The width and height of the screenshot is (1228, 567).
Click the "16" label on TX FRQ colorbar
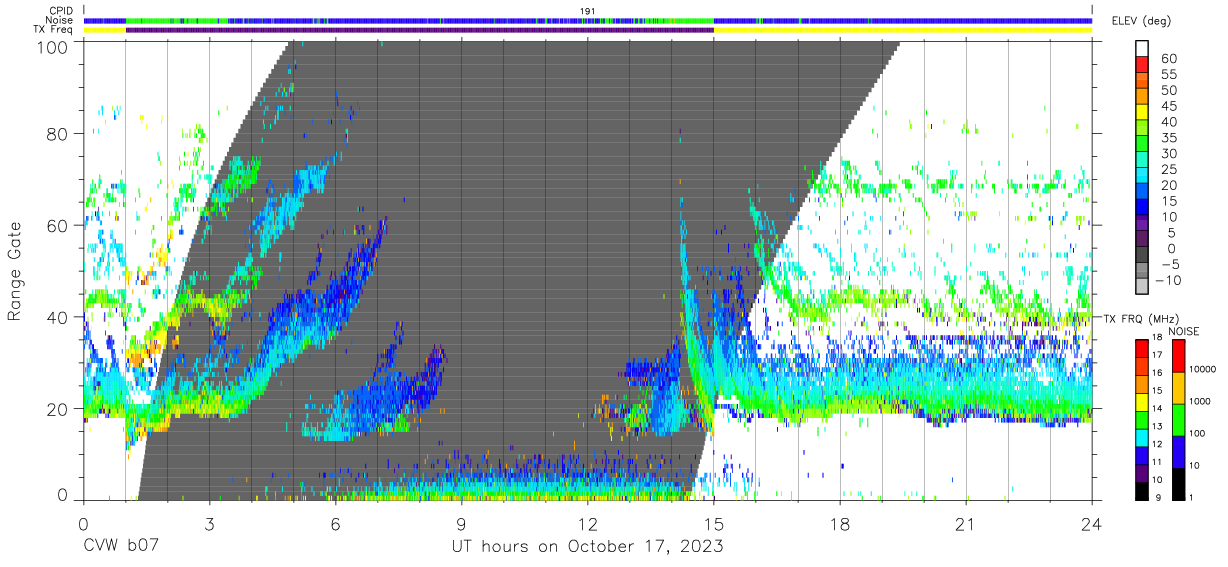pos(1159,375)
